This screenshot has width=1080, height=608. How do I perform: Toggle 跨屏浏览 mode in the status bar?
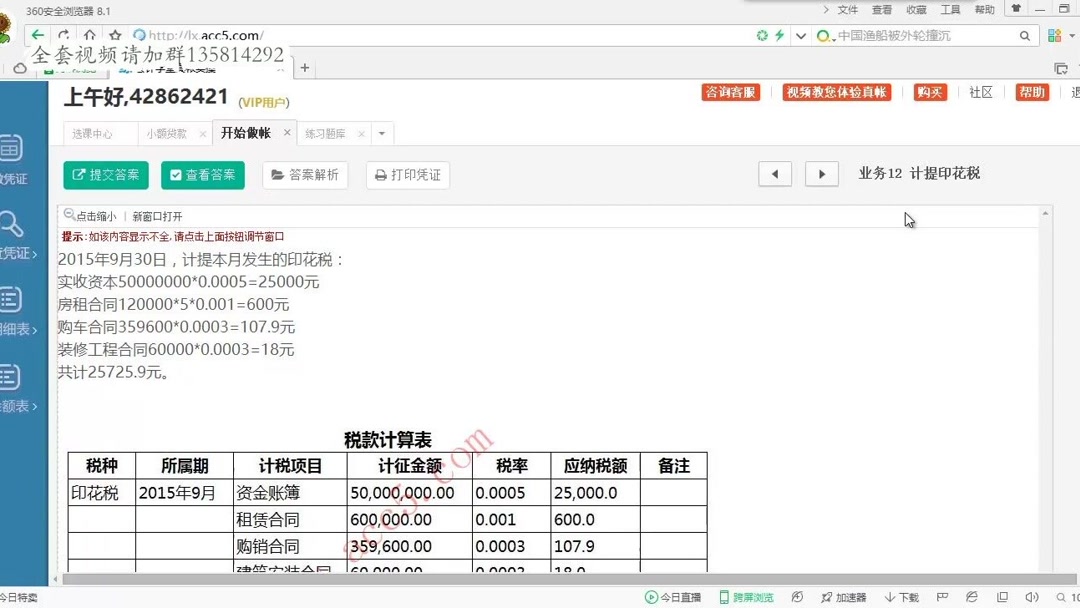coord(746,597)
